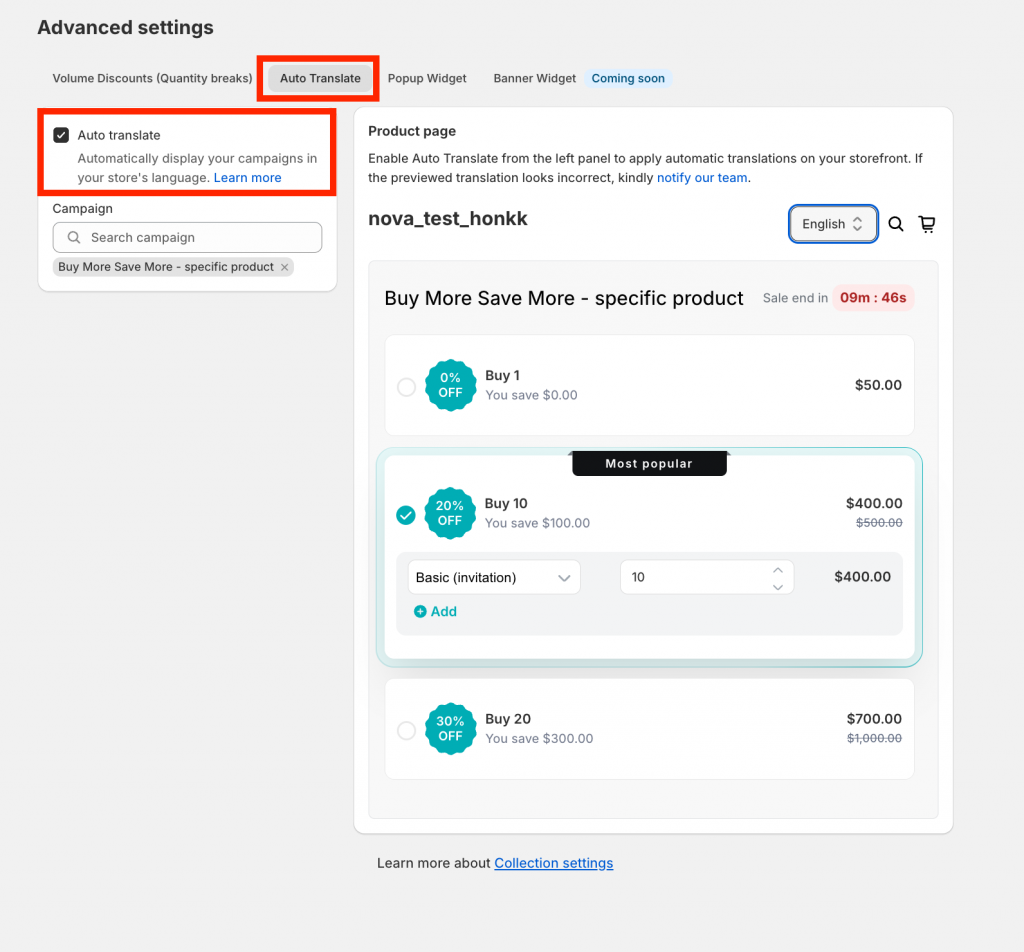
Task: Click the magnifier icon in campaign search field
Action: coord(73,237)
